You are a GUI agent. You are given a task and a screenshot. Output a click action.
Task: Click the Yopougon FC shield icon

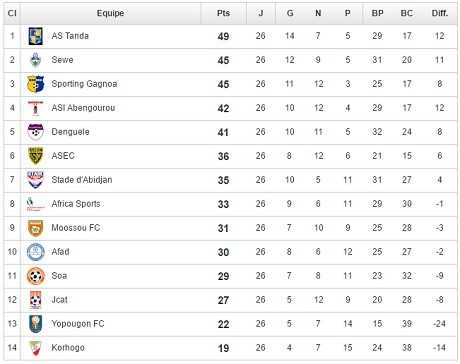(x=36, y=324)
